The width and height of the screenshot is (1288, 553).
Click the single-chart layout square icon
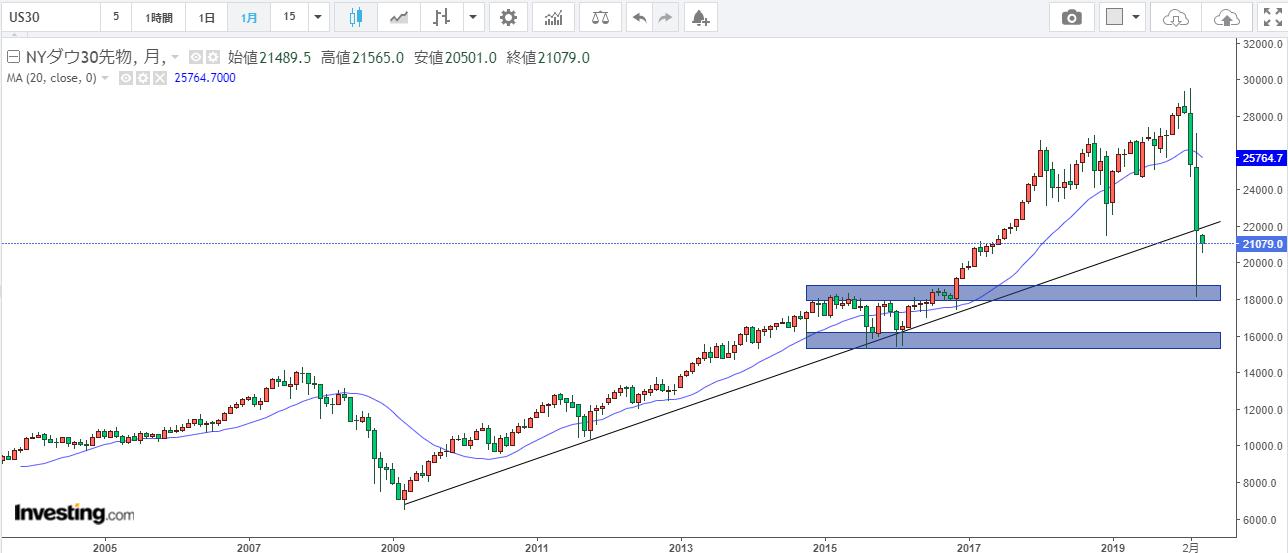[1114, 17]
